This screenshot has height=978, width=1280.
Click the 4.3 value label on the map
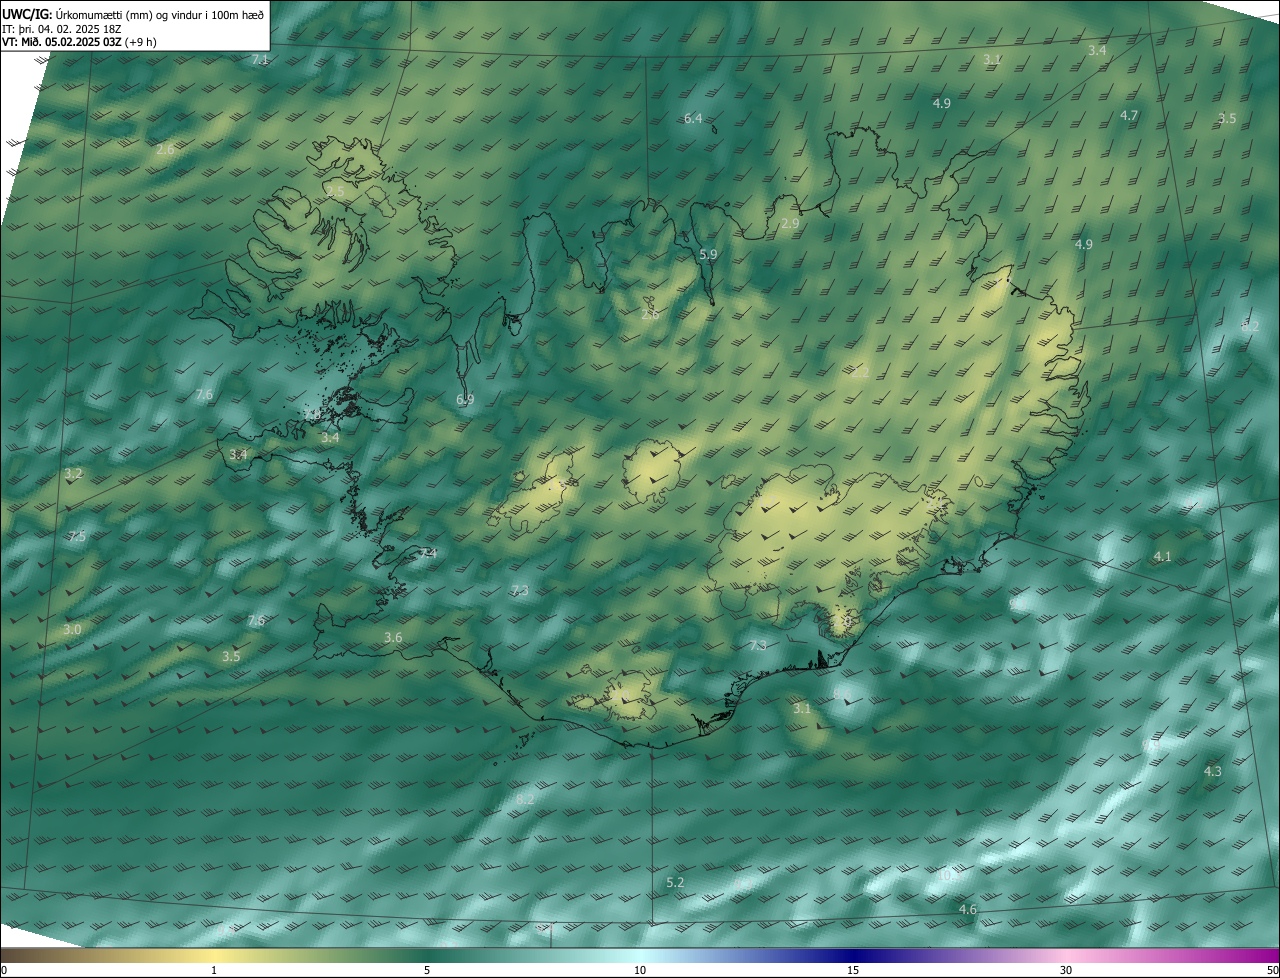1213,772
